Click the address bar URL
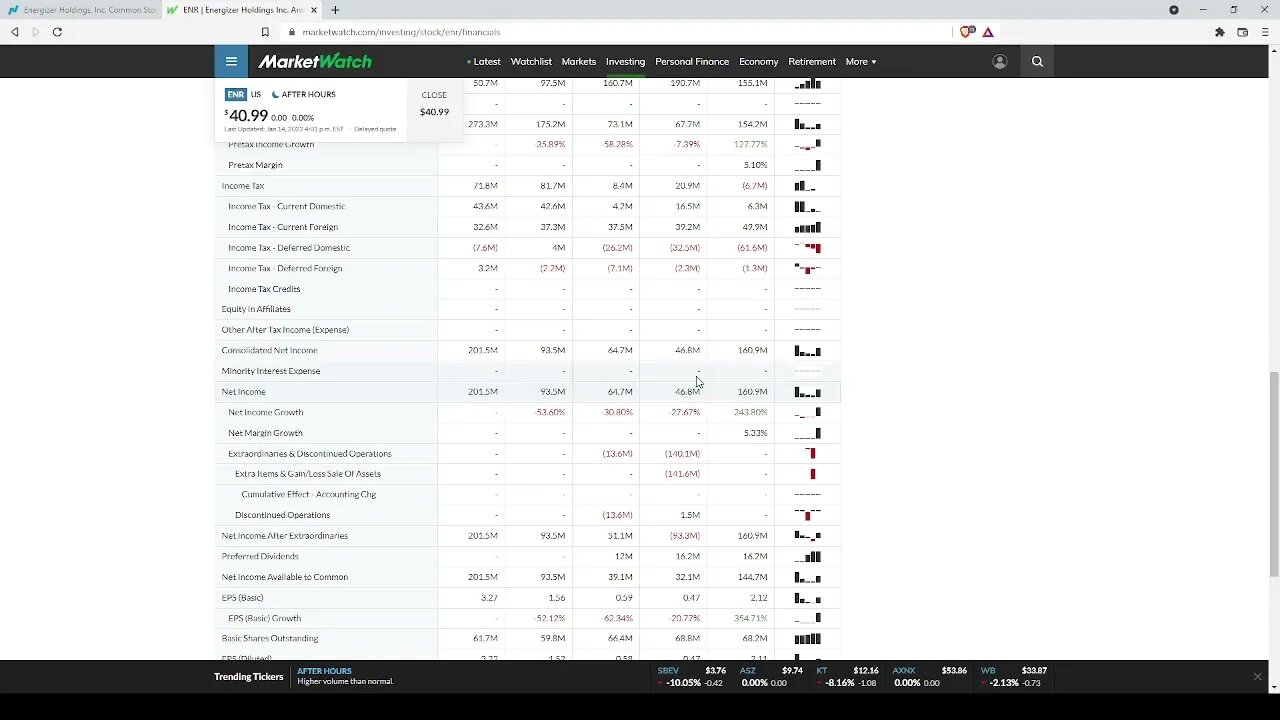This screenshot has height=720, width=1280. tap(401, 32)
